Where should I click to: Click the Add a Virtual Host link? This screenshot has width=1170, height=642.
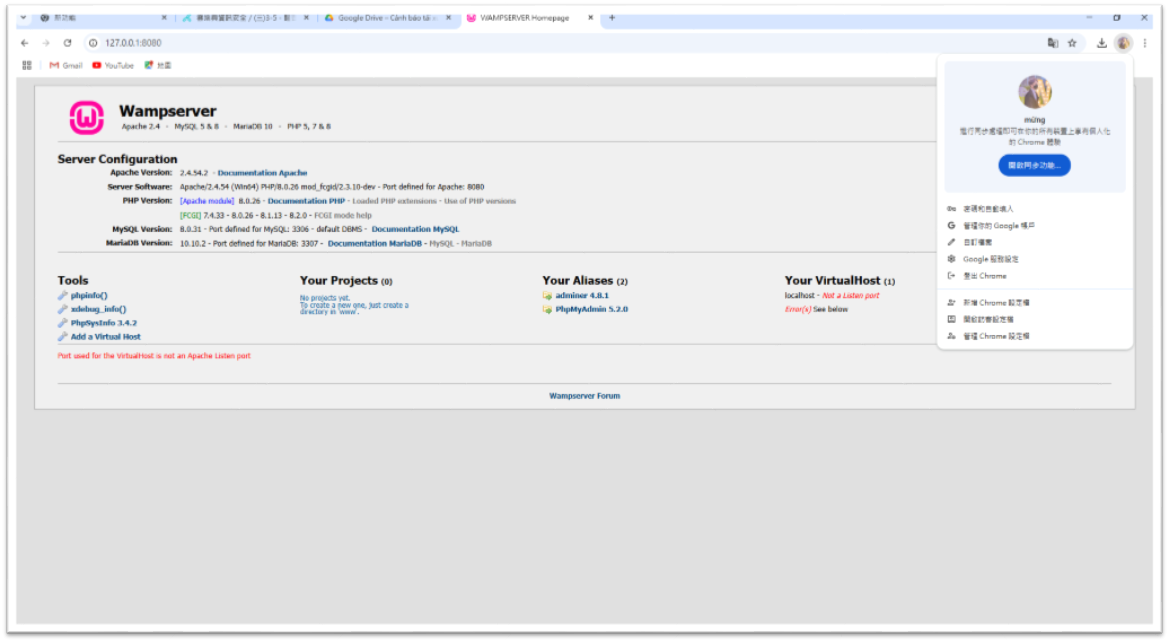(x=105, y=337)
